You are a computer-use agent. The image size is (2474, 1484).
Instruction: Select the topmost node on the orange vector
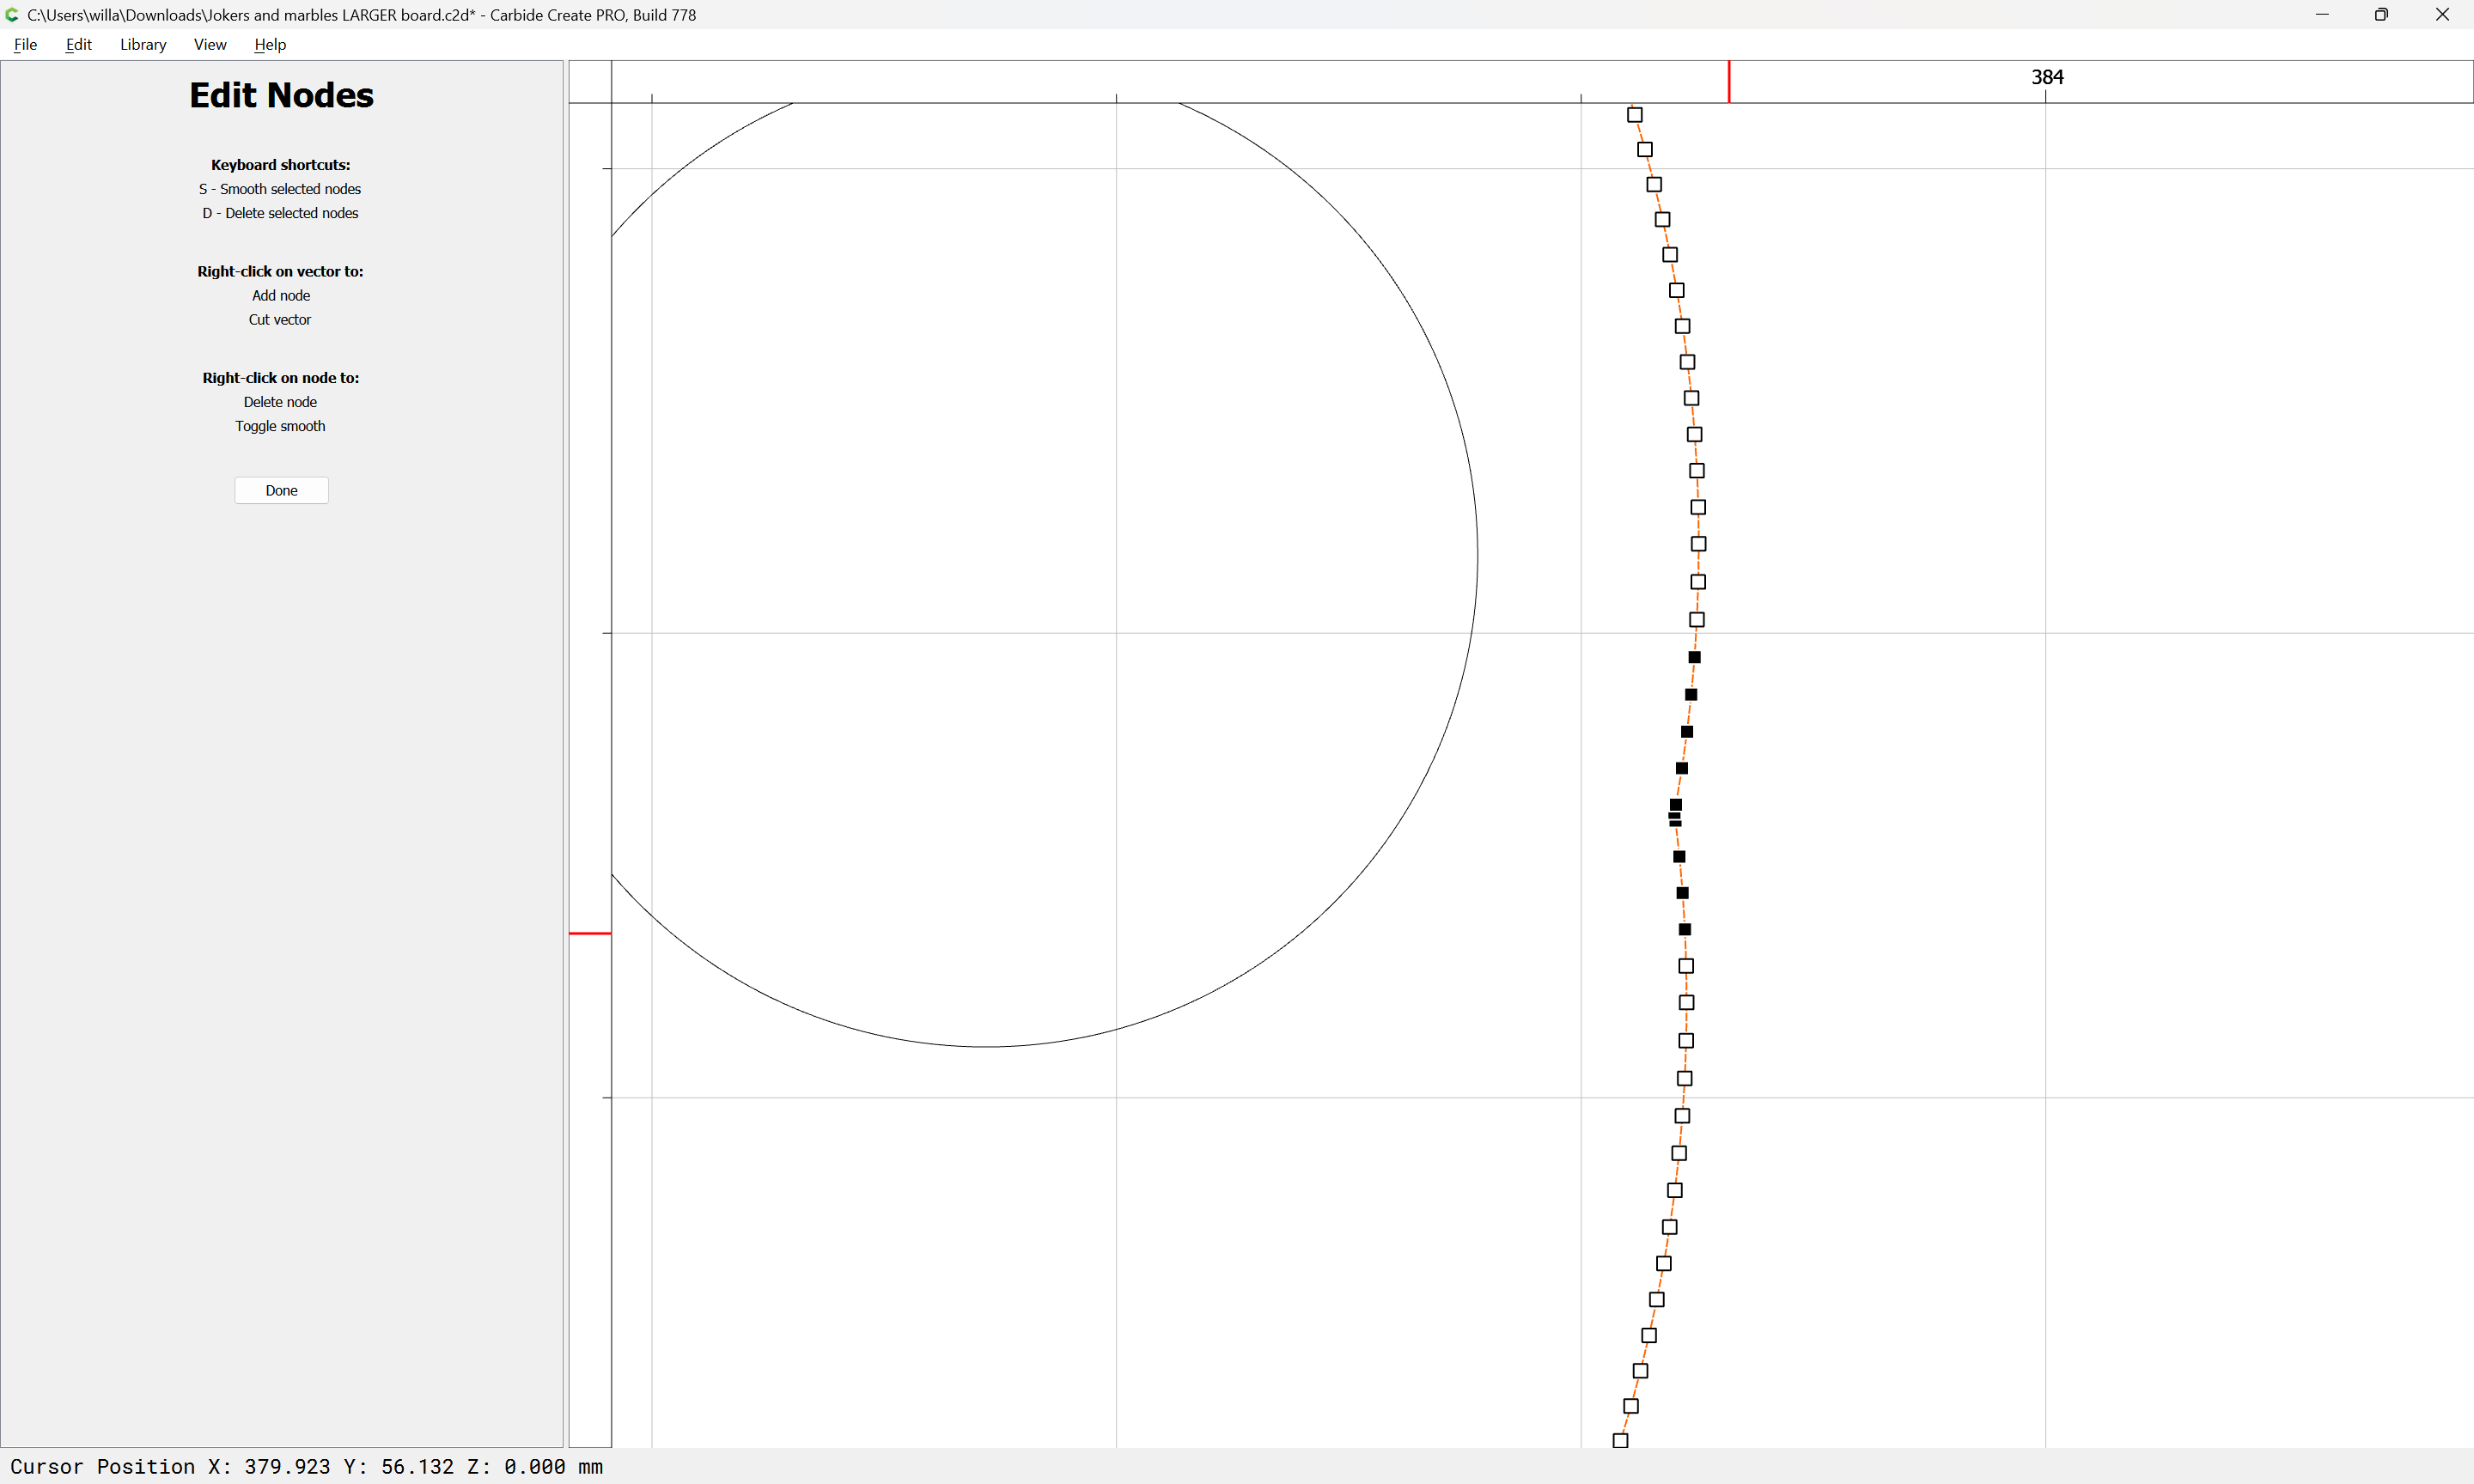point(1635,115)
